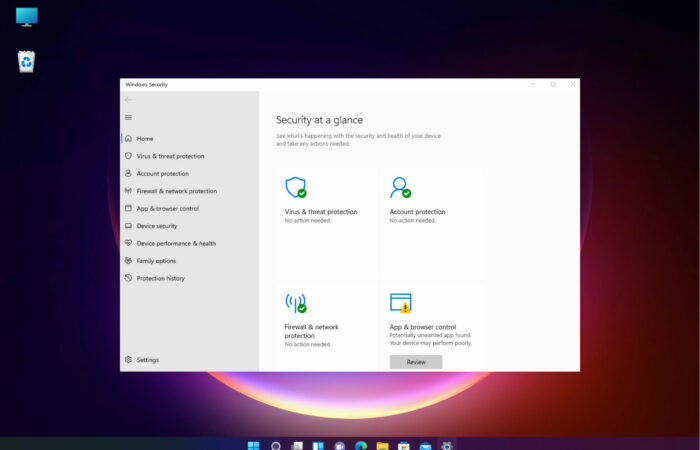700x450 pixels.
Task: Select Account protection in the sidebar
Action: (190, 174)
